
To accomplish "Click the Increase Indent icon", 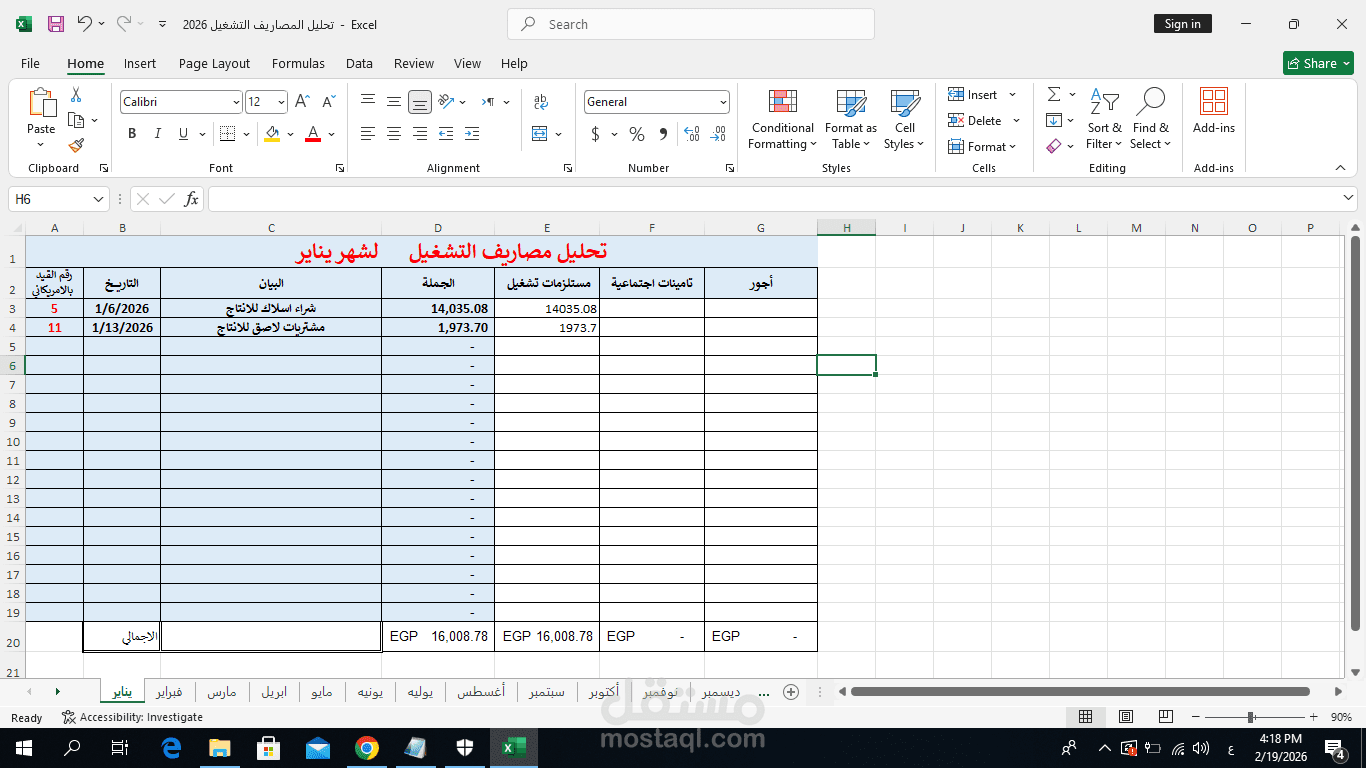I will 472,134.
